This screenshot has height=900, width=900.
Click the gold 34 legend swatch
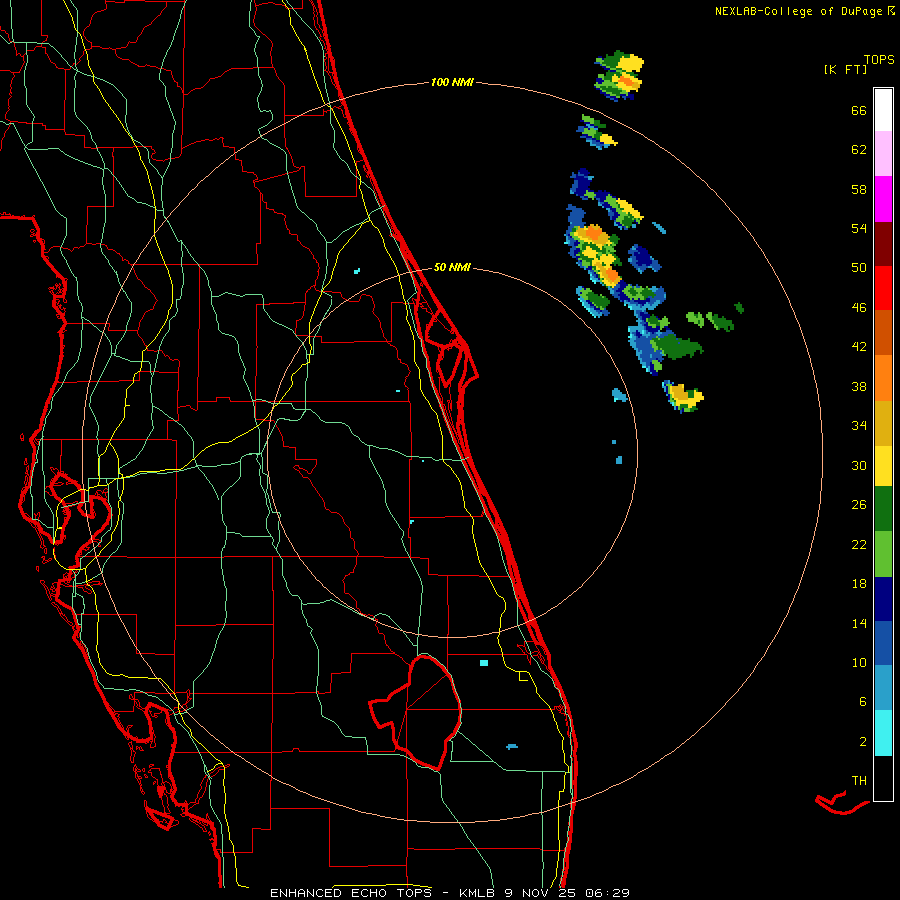[x=883, y=424]
